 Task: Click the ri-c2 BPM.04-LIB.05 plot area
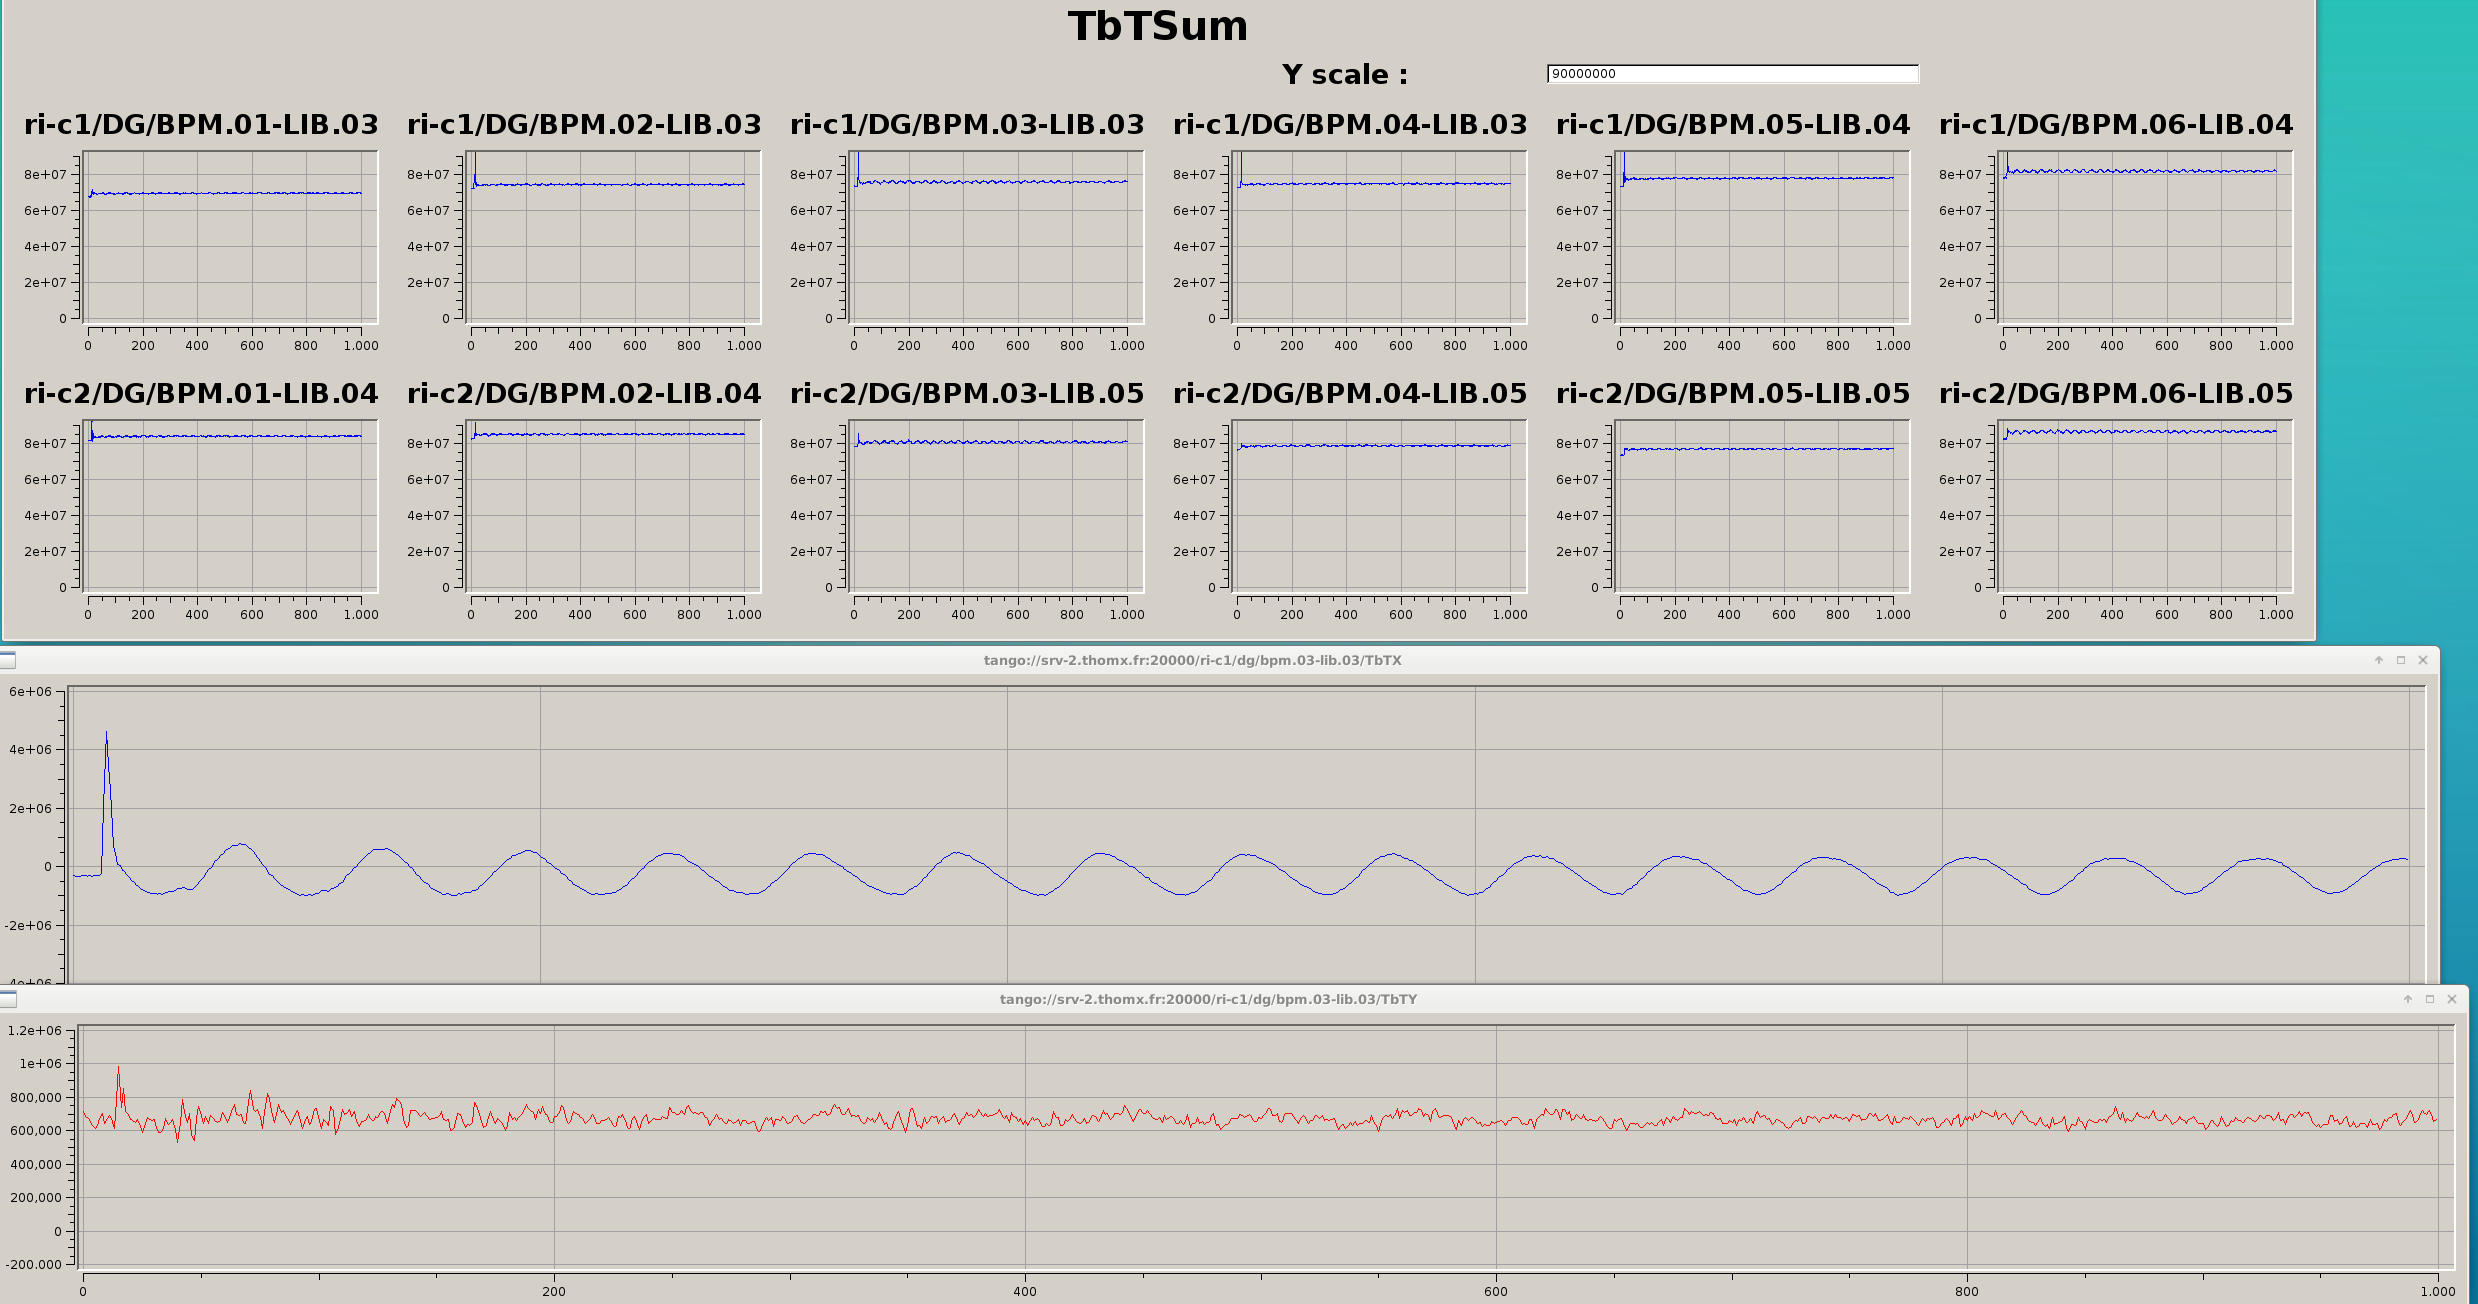1379,507
